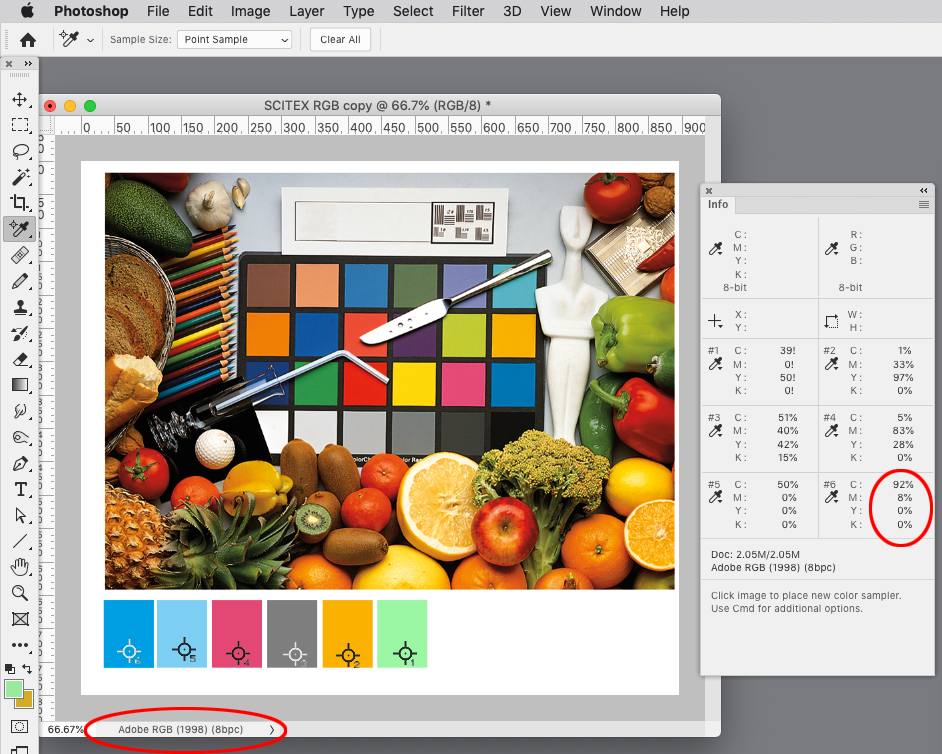The width and height of the screenshot is (942, 754).
Task: Open status bar info arrow menu
Action: point(272,729)
